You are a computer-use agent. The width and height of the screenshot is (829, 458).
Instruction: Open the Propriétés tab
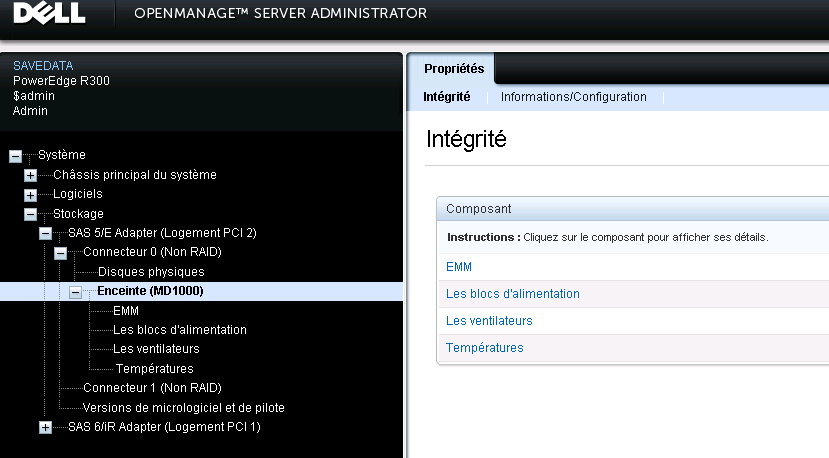(x=454, y=69)
